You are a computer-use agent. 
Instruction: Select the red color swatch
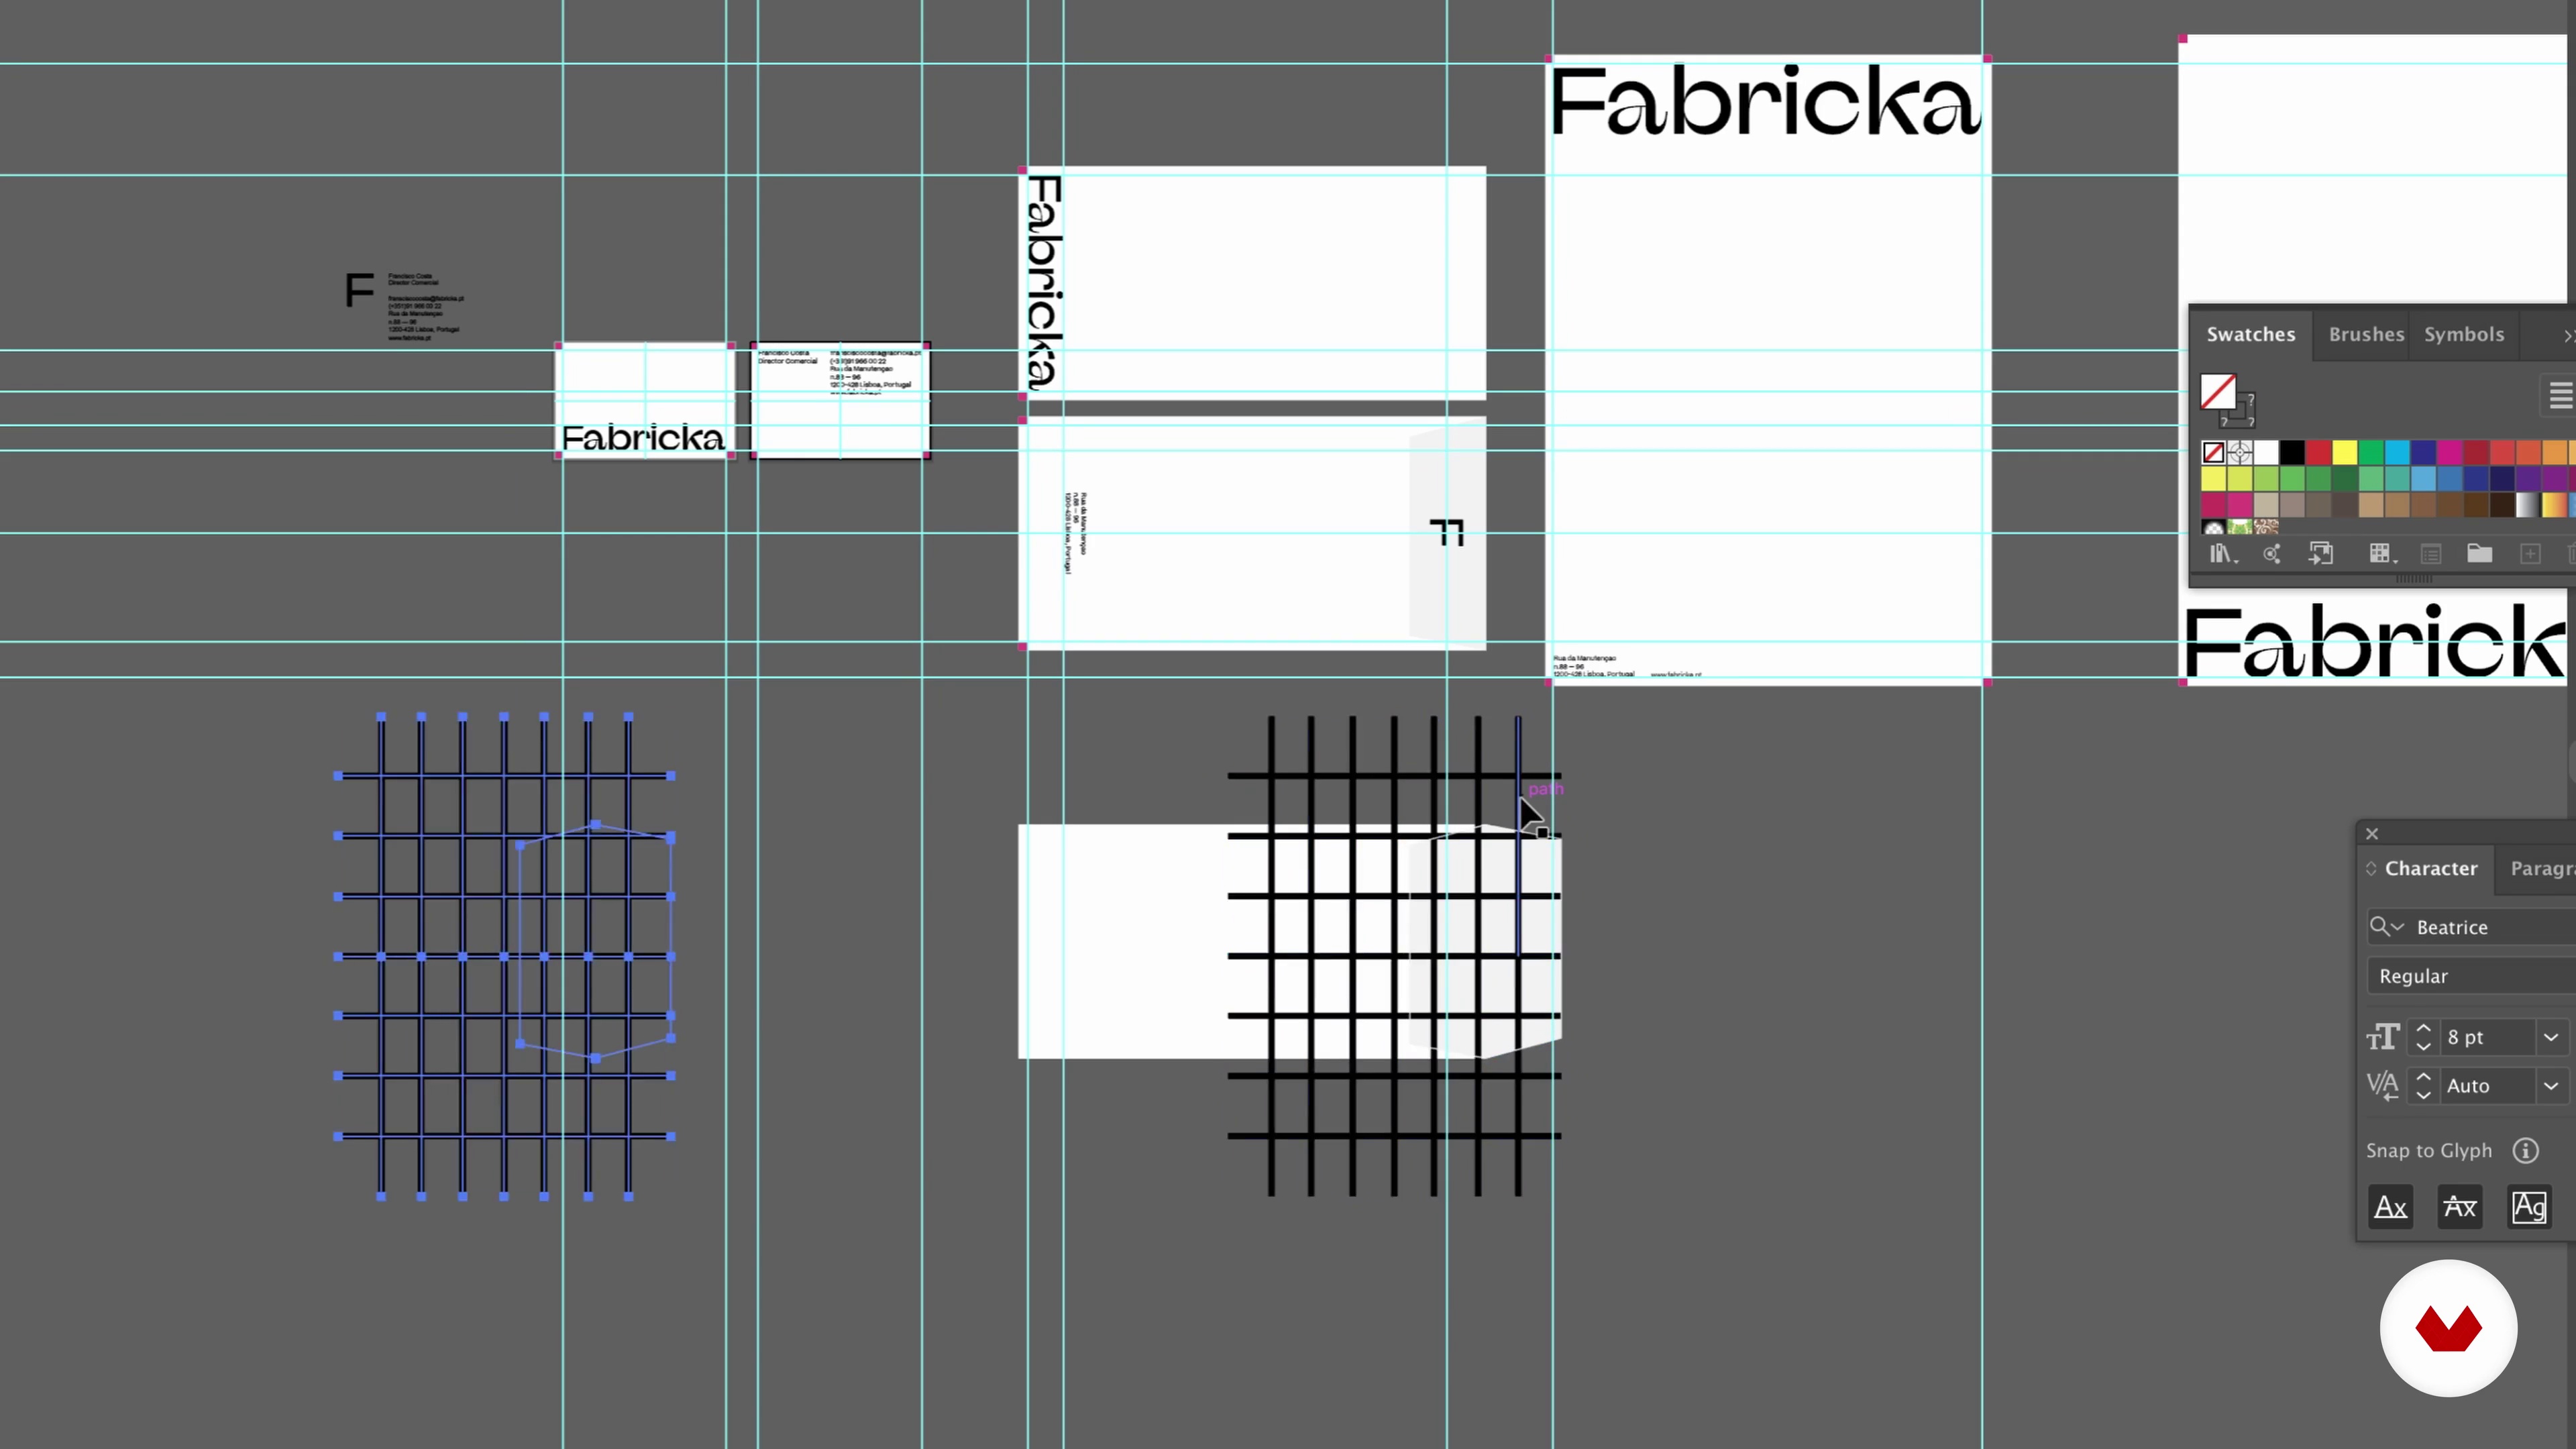(2318, 453)
